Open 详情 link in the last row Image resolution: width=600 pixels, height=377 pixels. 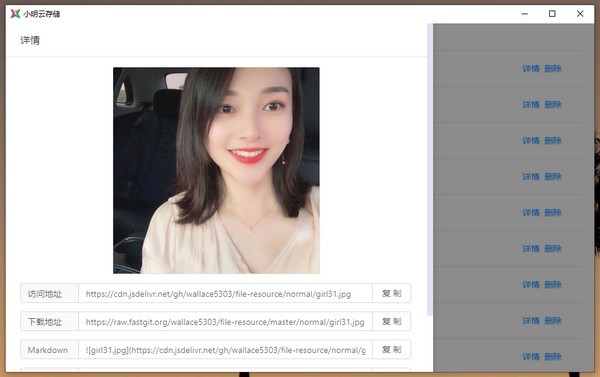pyautogui.click(x=531, y=356)
